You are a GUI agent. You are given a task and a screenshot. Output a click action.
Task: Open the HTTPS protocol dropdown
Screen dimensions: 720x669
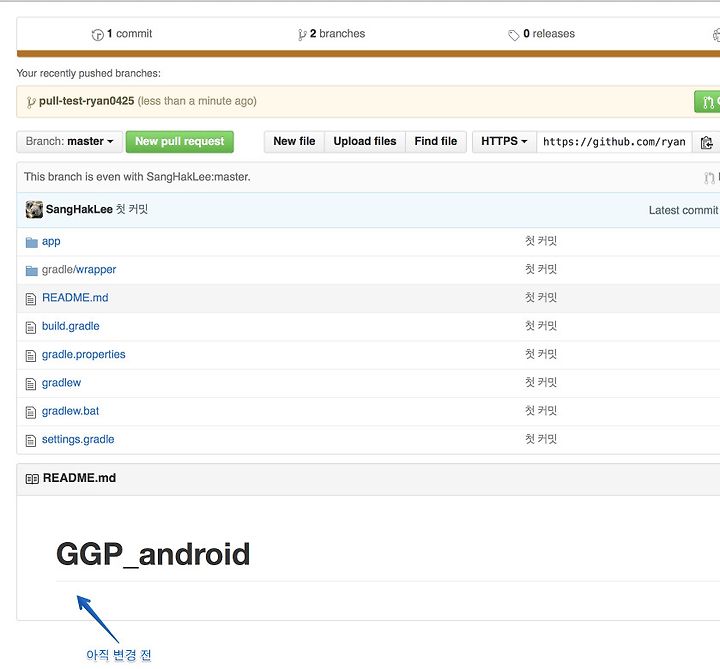[504, 141]
